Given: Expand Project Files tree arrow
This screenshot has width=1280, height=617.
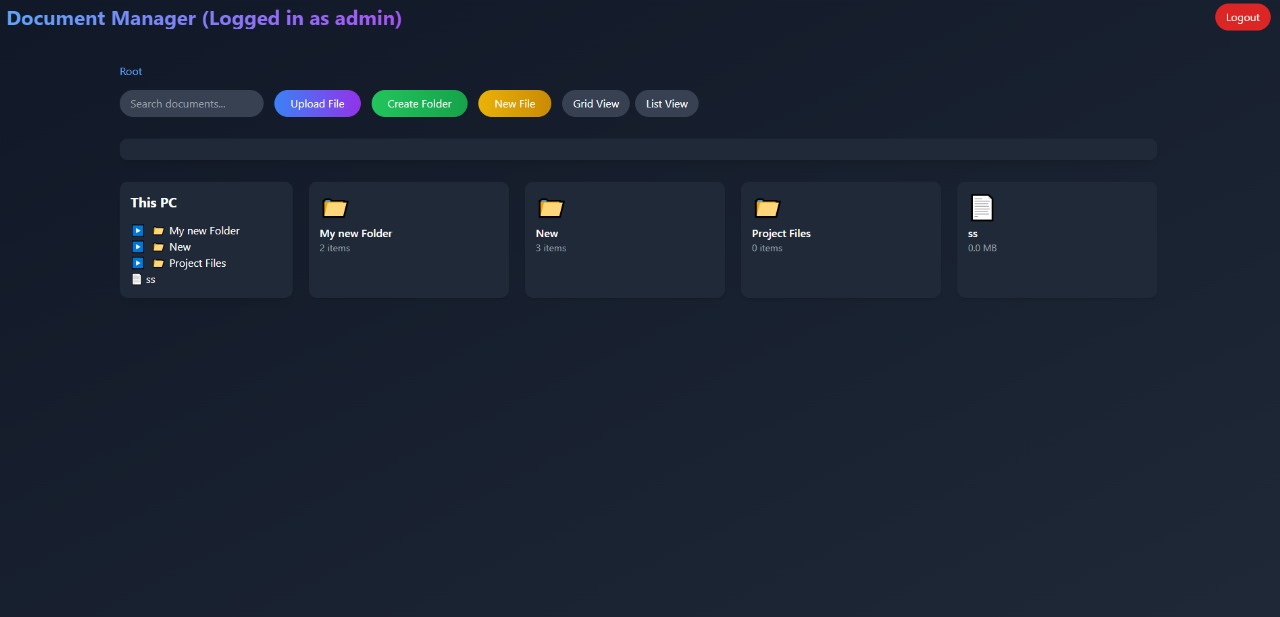Looking at the screenshot, I should (x=138, y=264).
